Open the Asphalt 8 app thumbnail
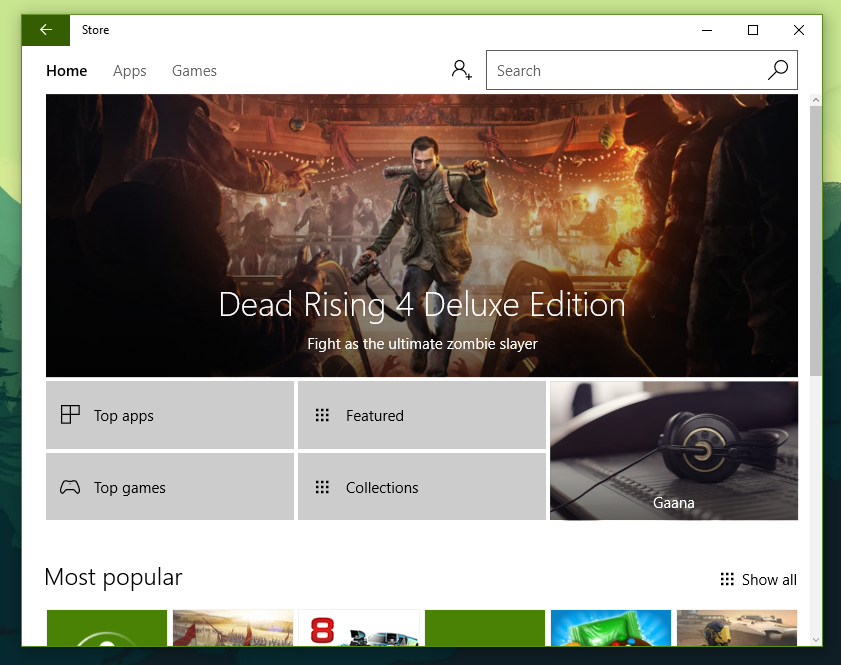 point(359,628)
